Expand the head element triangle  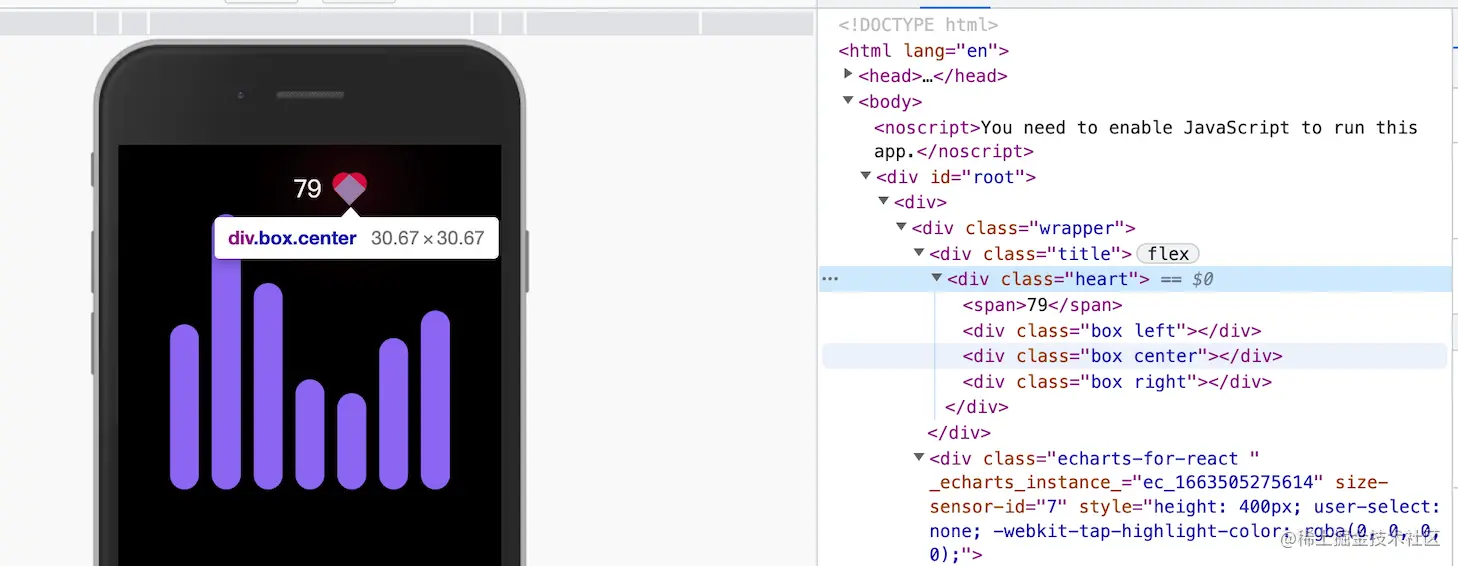coord(848,74)
